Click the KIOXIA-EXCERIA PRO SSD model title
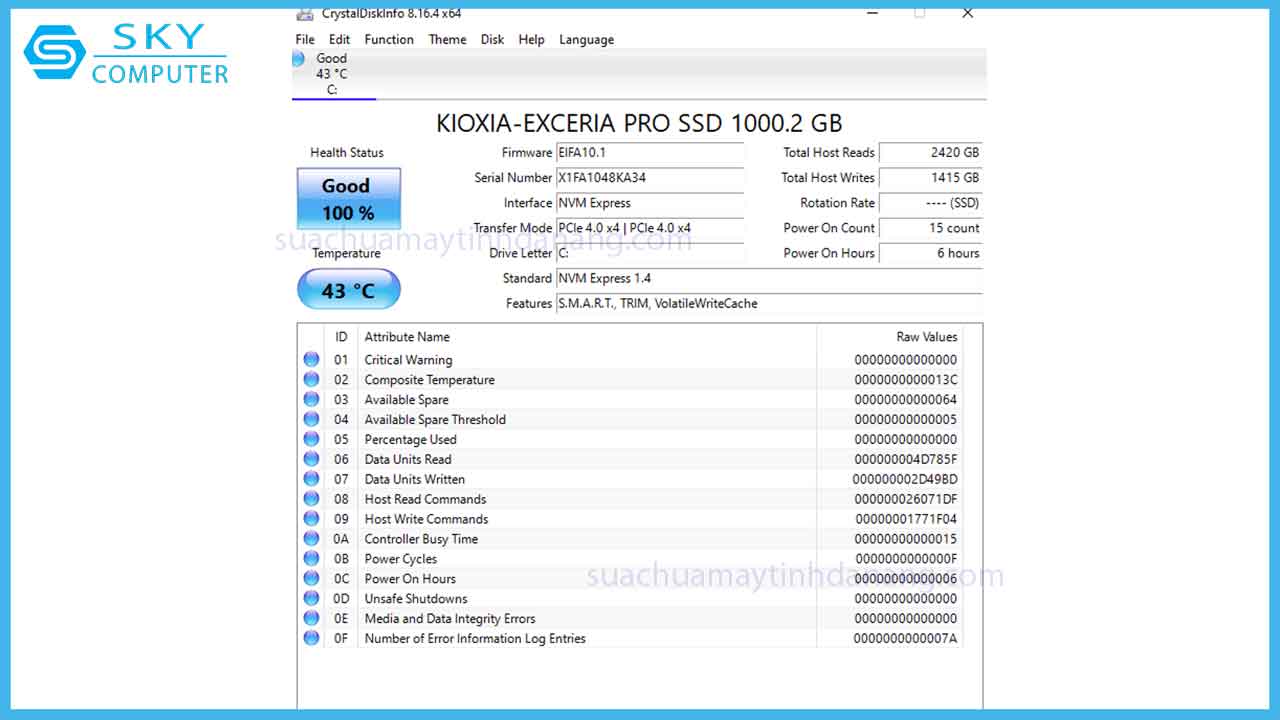The width and height of the screenshot is (1280, 720). (x=639, y=123)
